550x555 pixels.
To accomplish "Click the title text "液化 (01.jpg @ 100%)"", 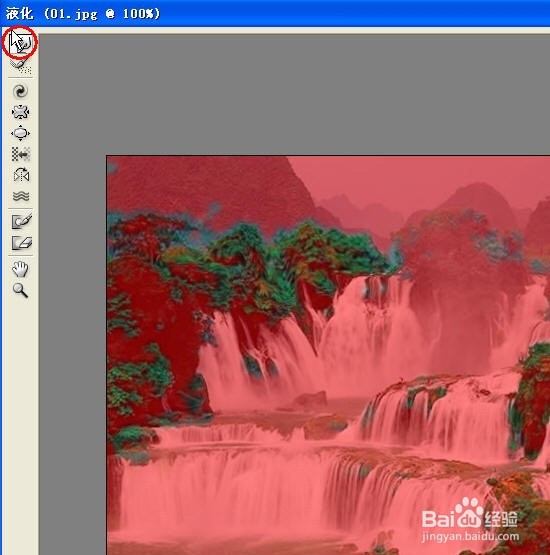I will (83, 13).
